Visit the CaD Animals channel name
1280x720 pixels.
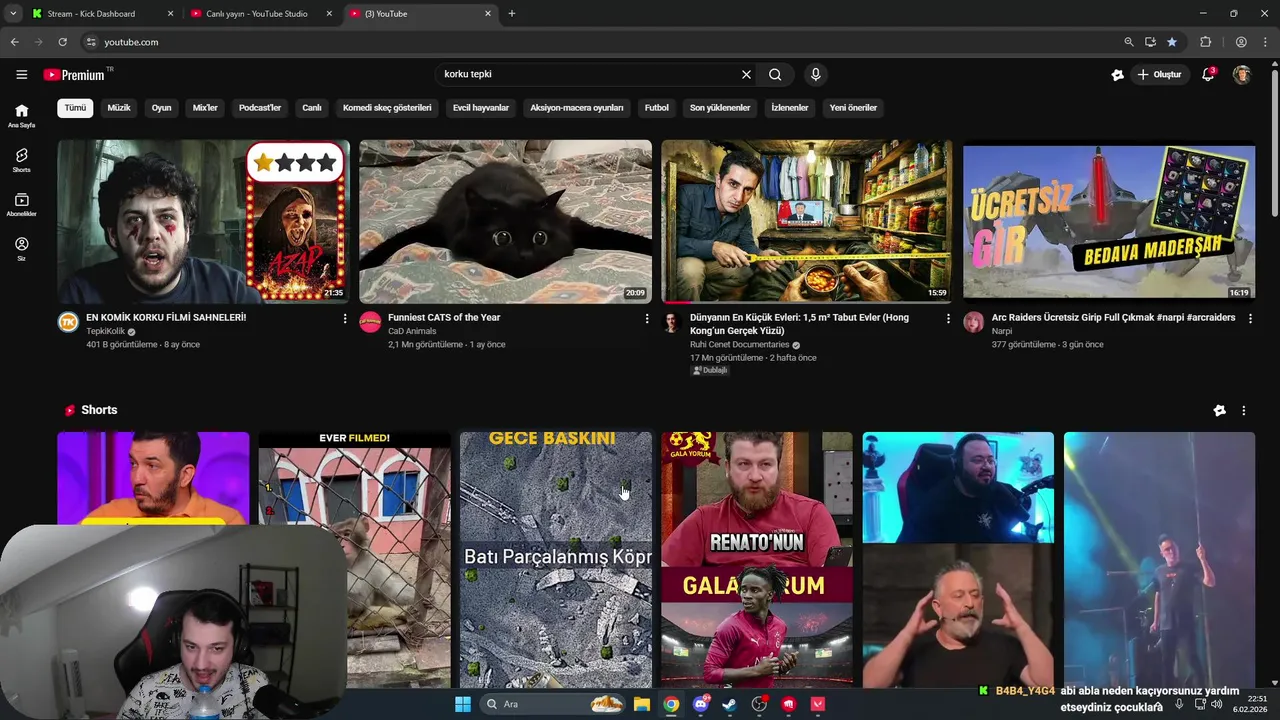coord(412,331)
